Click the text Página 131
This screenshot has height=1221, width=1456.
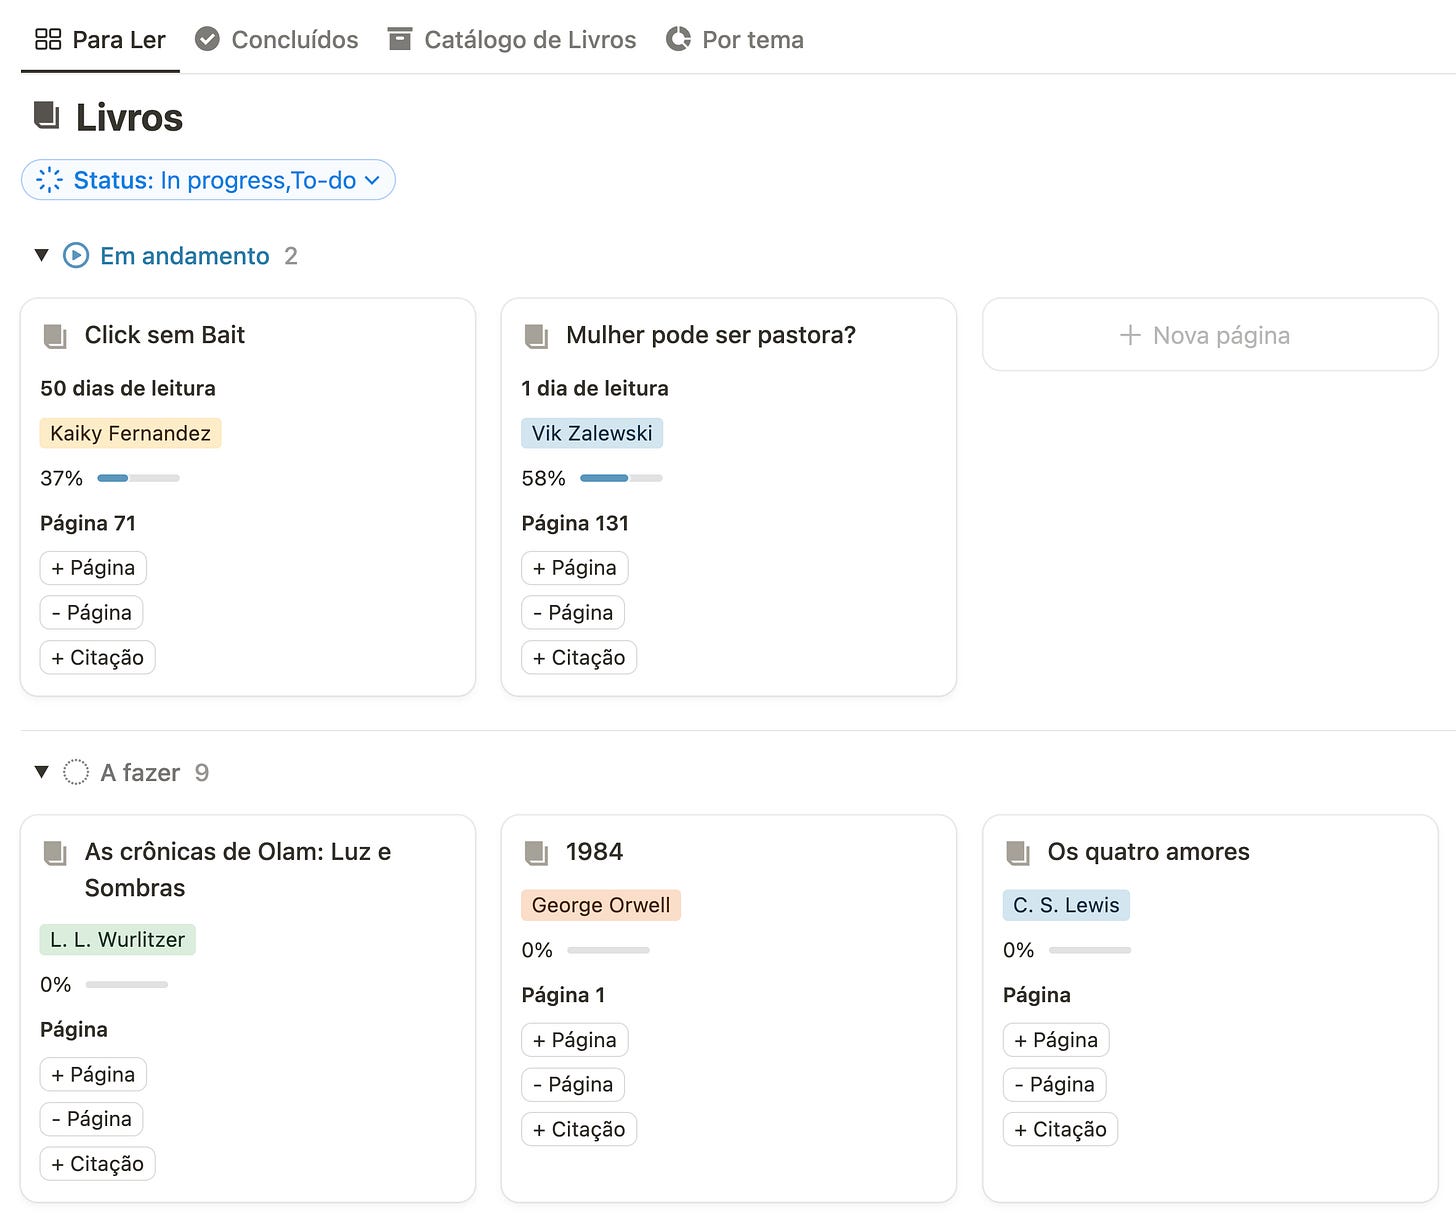[x=575, y=523]
